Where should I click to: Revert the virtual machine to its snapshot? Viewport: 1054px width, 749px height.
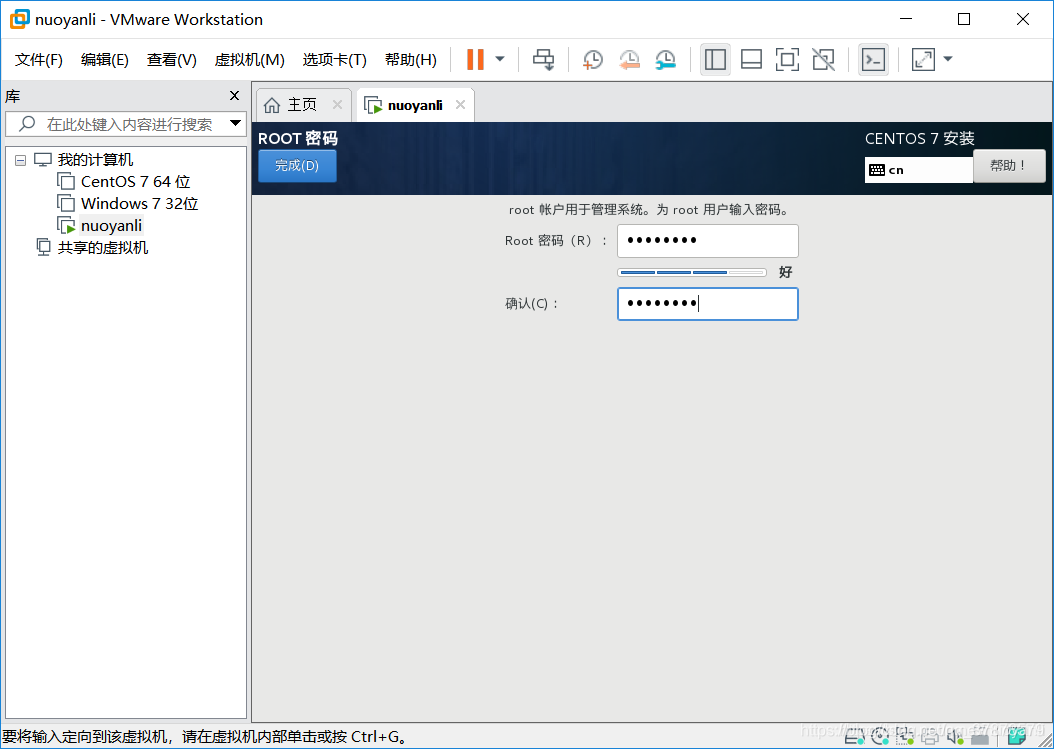tap(629, 59)
